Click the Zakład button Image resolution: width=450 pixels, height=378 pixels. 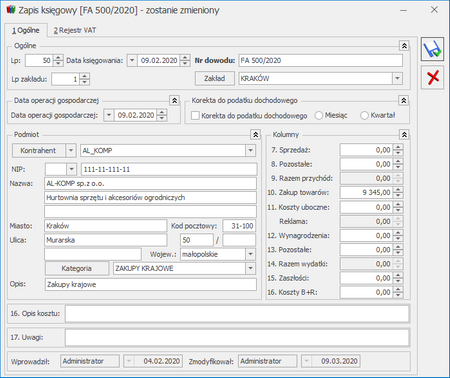coord(215,78)
